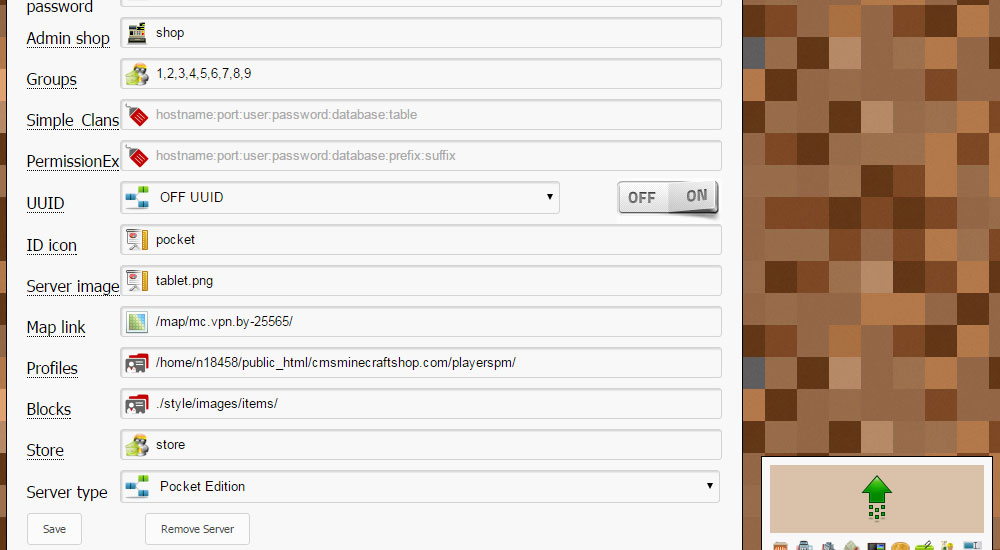Click the profile card icon in Profiles field

tap(136, 363)
